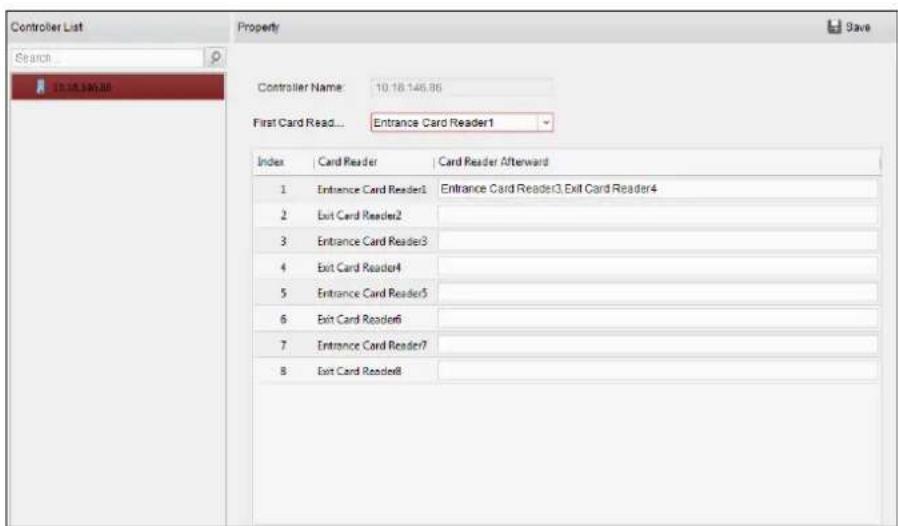Select the Entrance Card Reader1 row label
Image resolution: width=898 pixels, height=526 pixels.
click(372, 190)
